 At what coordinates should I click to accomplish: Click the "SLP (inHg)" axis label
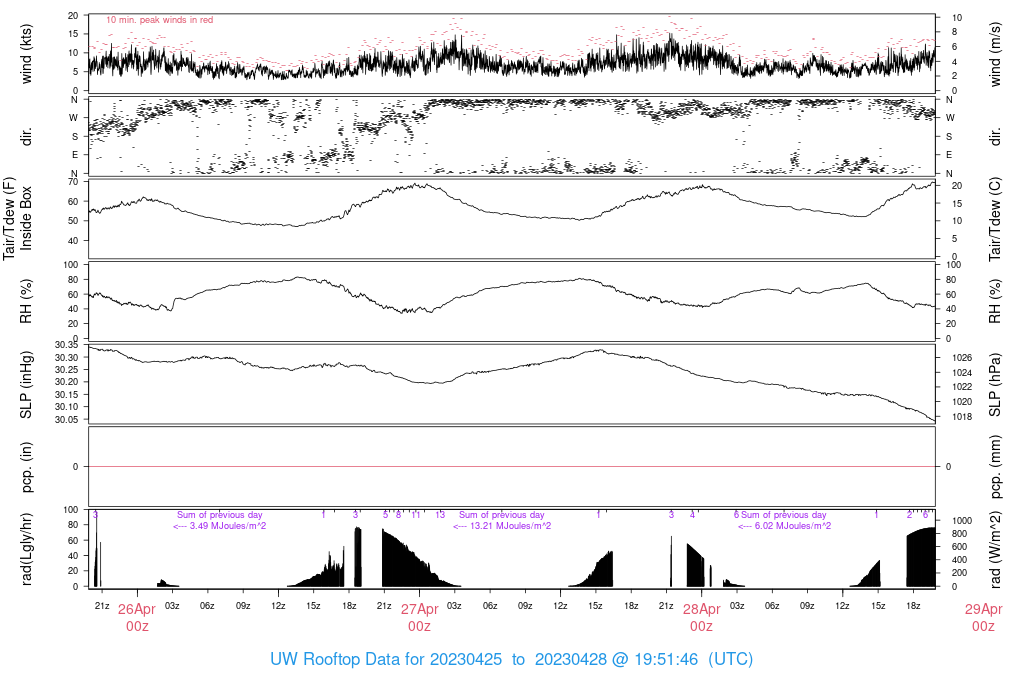[26, 385]
